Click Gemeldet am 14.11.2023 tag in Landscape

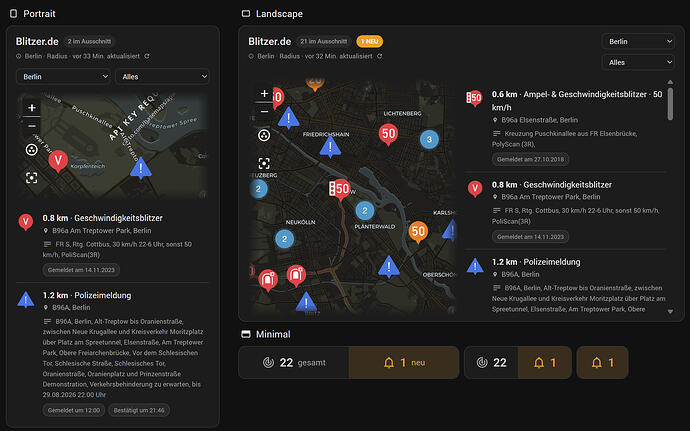[530, 237]
